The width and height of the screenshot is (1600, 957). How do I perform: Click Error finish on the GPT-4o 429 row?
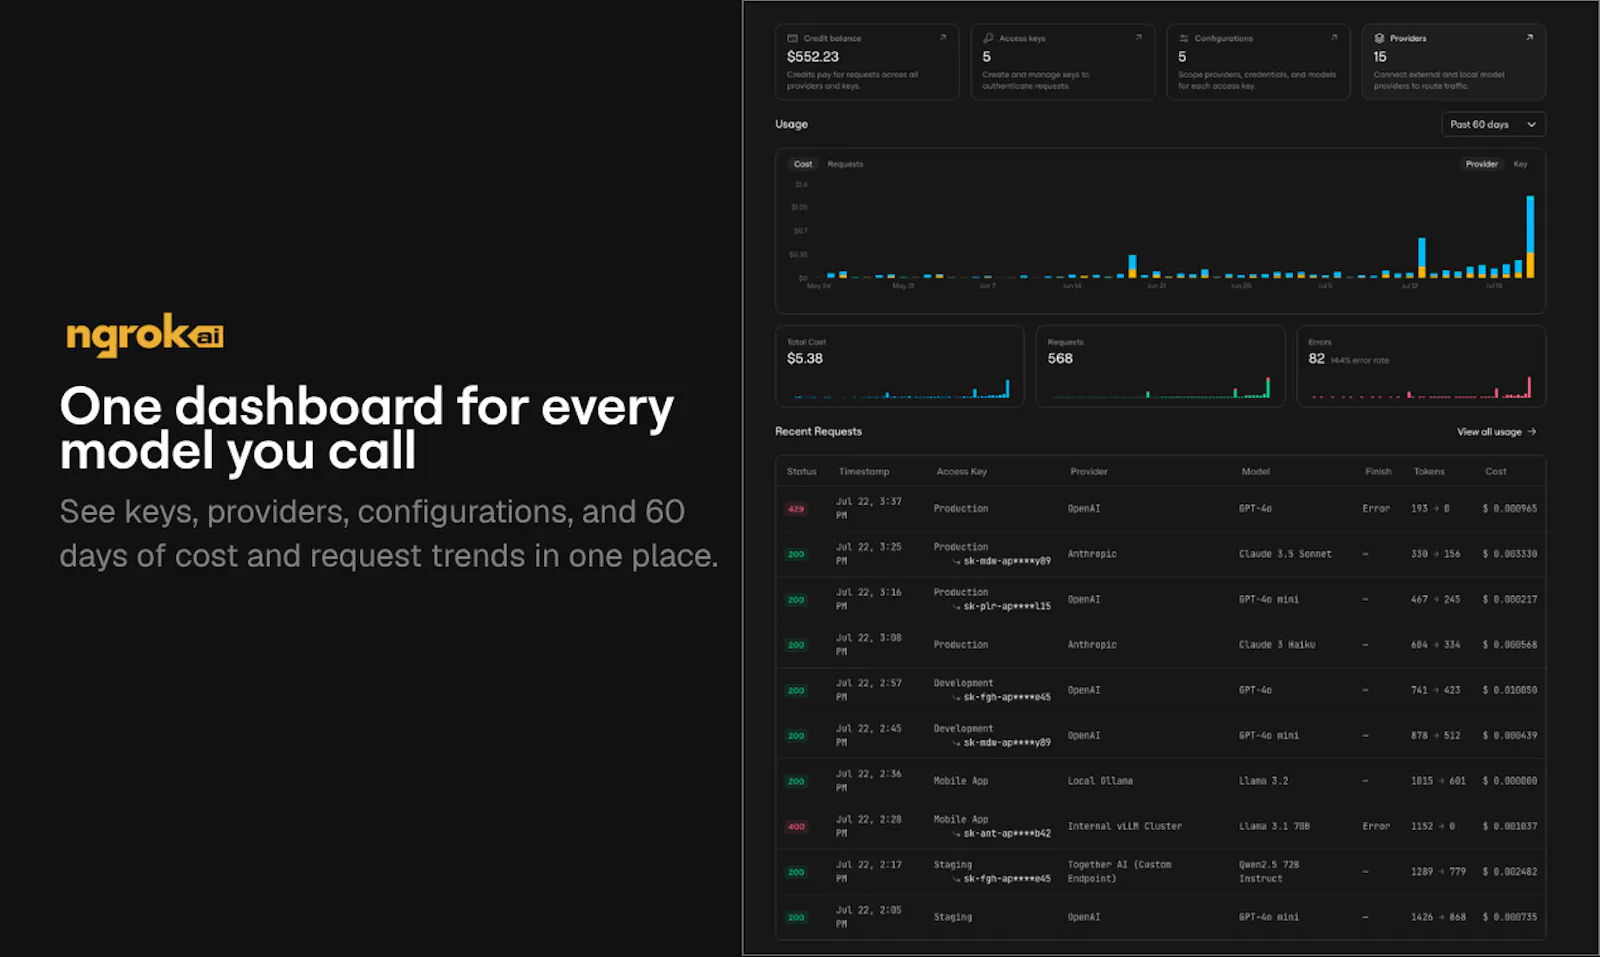[1376, 509]
